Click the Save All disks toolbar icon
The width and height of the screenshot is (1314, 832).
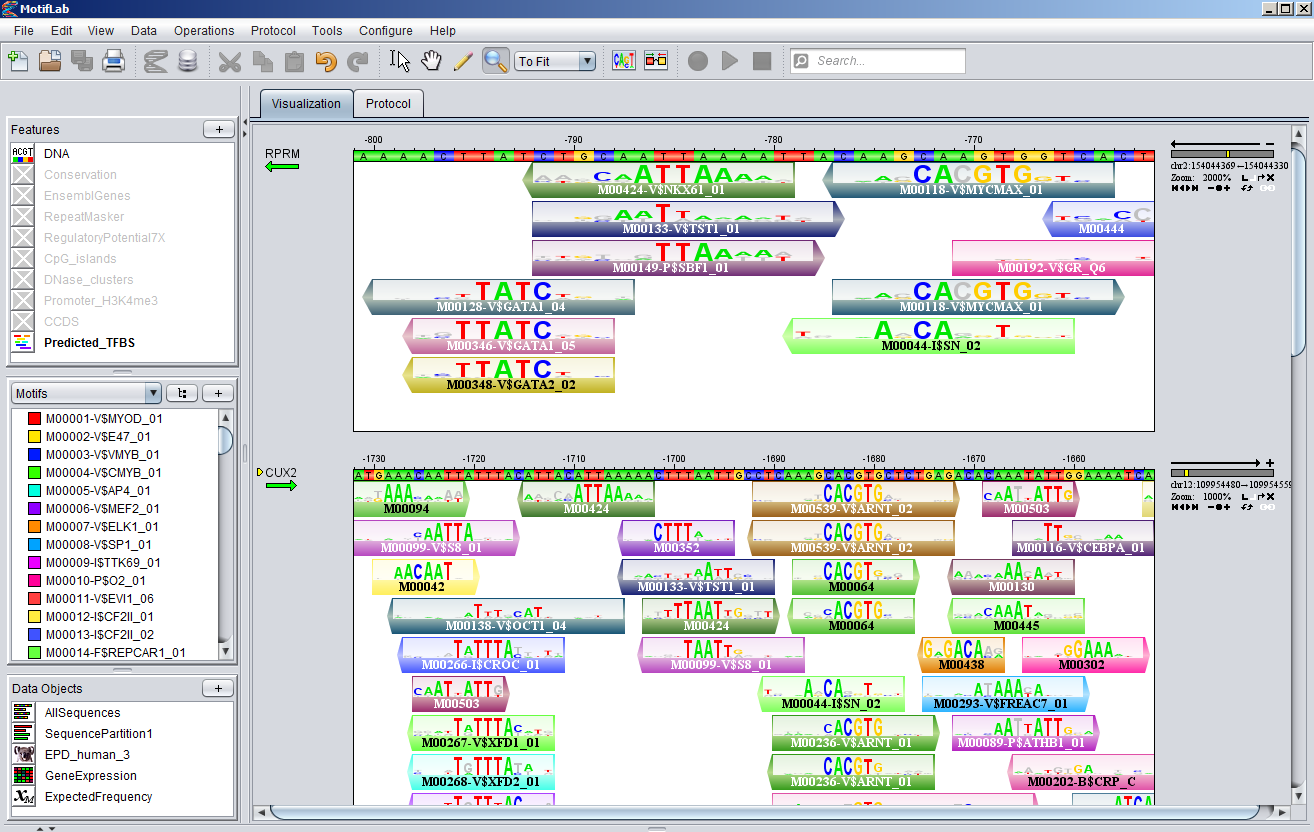pyautogui.click(x=82, y=61)
